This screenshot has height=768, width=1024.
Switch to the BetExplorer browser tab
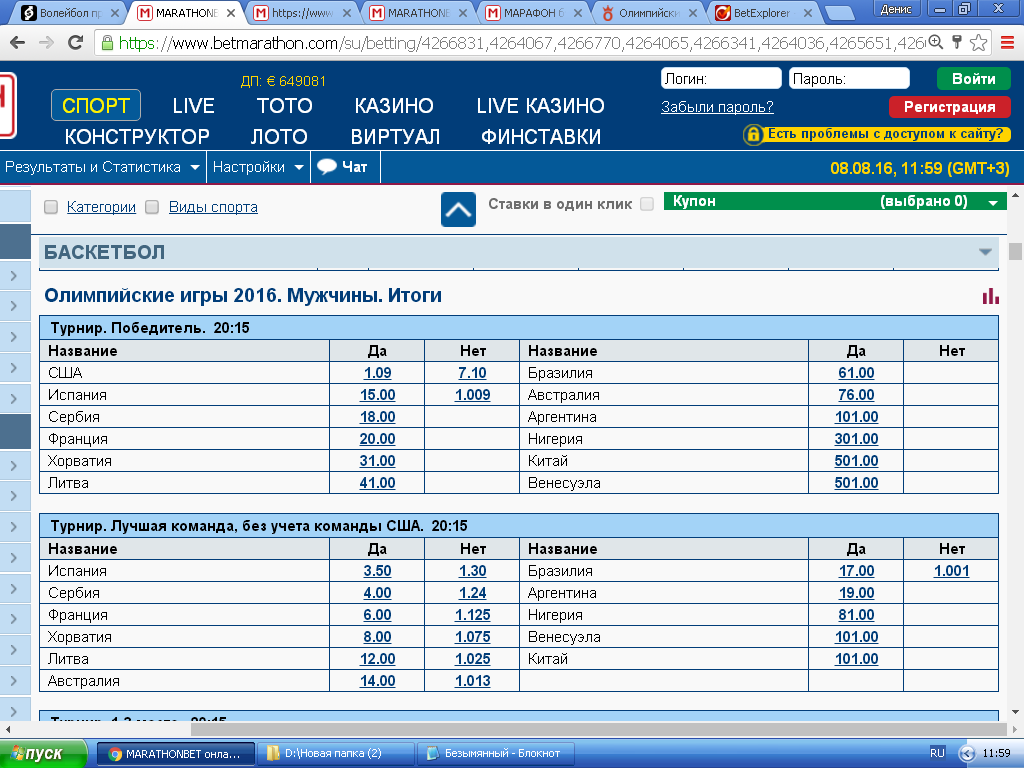click(x=763, y=12)
